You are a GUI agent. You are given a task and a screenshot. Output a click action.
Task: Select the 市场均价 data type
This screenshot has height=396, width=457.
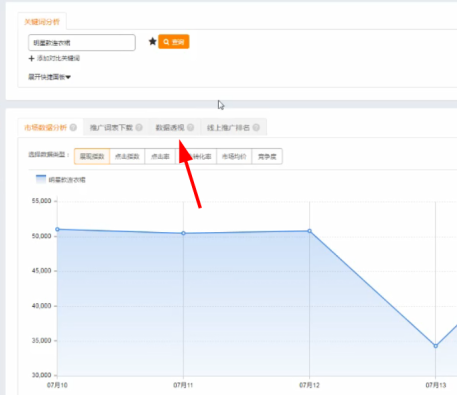(x=234, y=156)
